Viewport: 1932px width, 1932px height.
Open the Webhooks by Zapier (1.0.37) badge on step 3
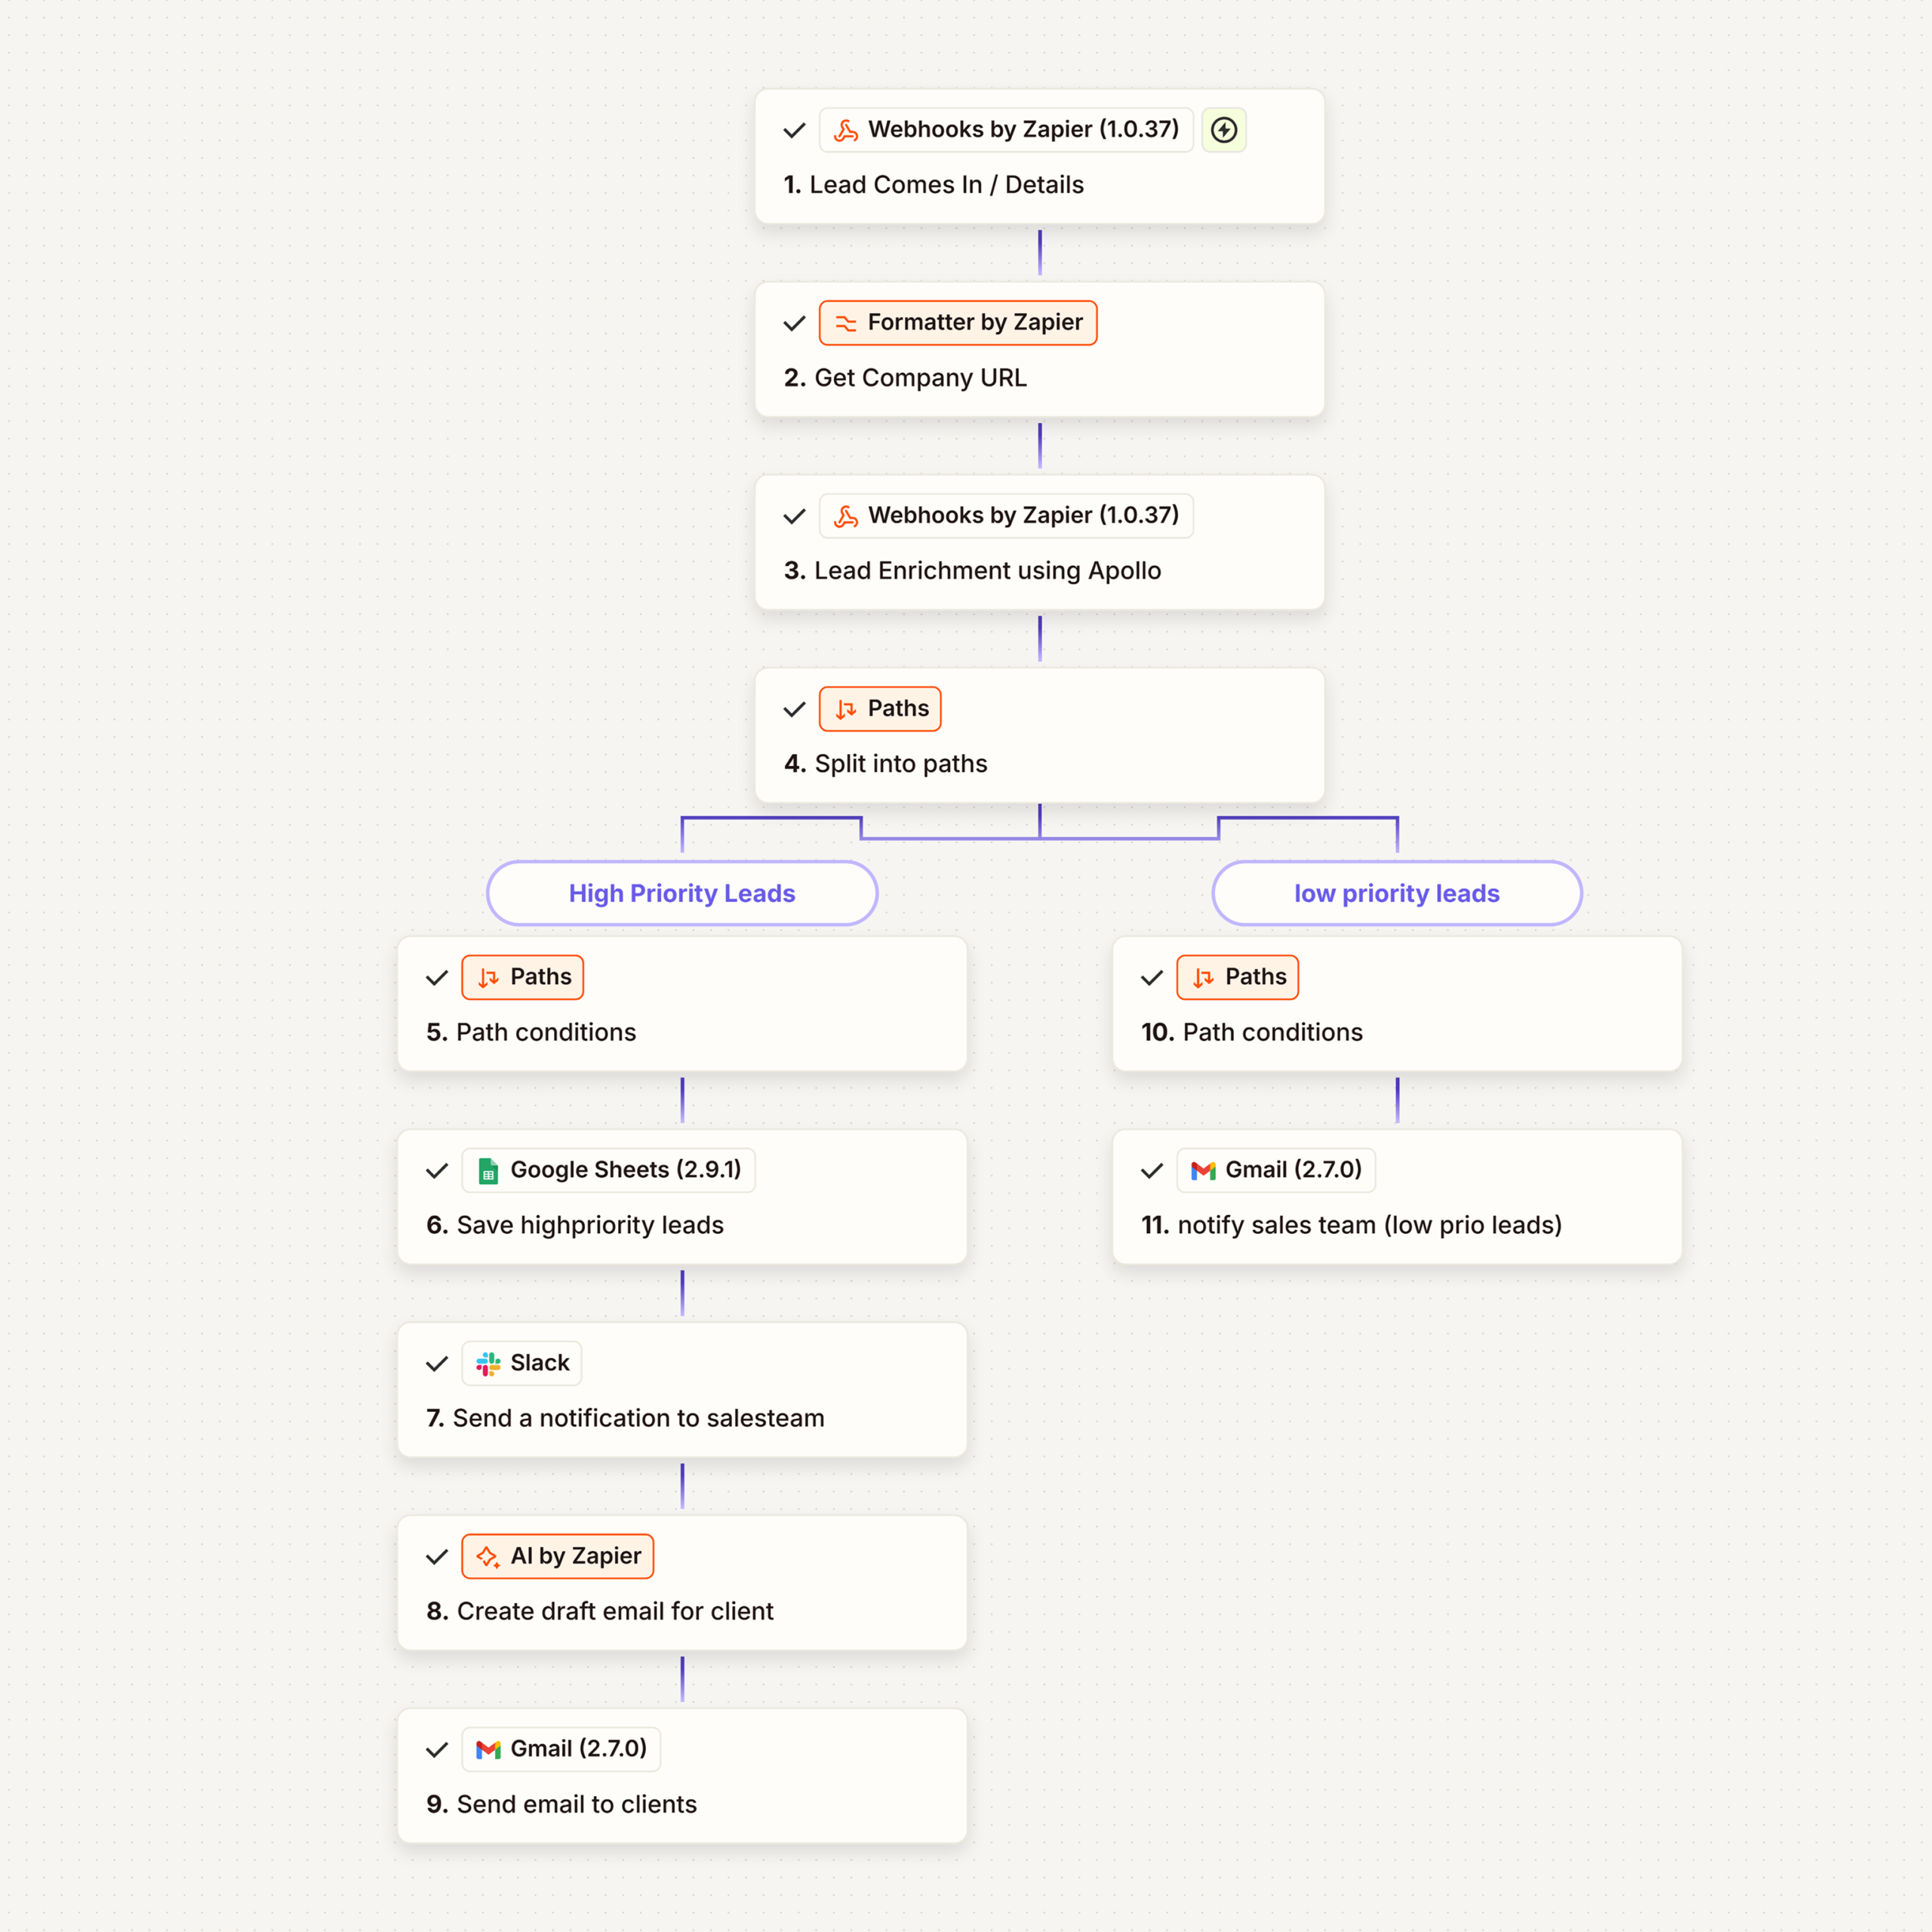click(x=1006, y=516)
